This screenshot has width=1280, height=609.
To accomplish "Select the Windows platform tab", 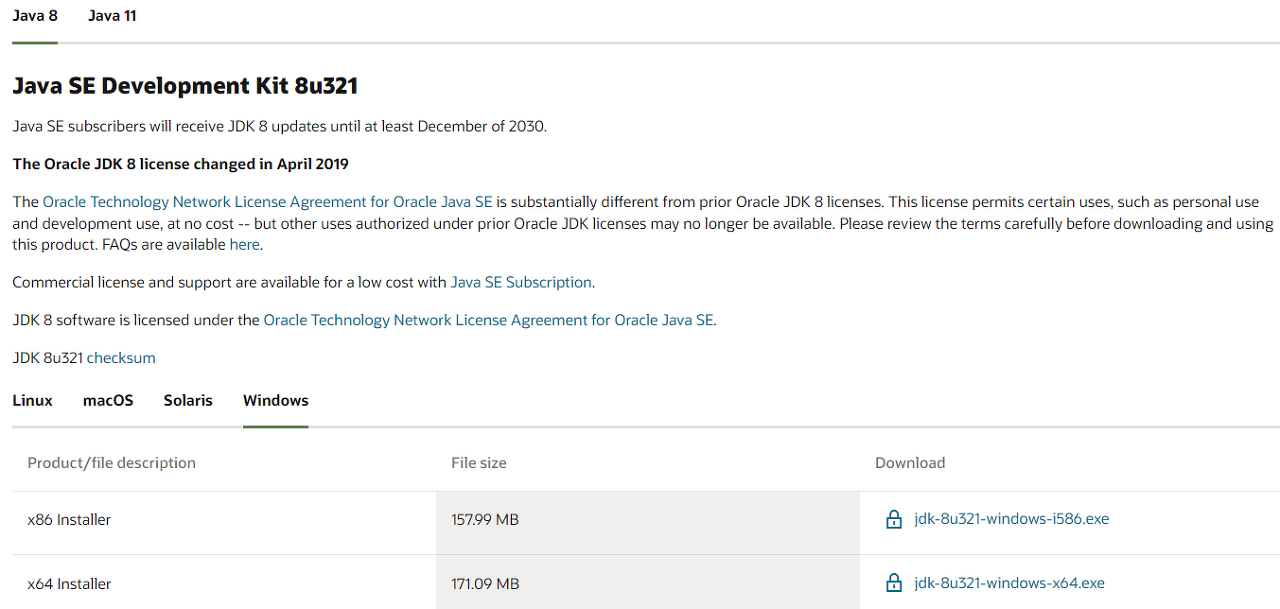I will tap(276, 400).
